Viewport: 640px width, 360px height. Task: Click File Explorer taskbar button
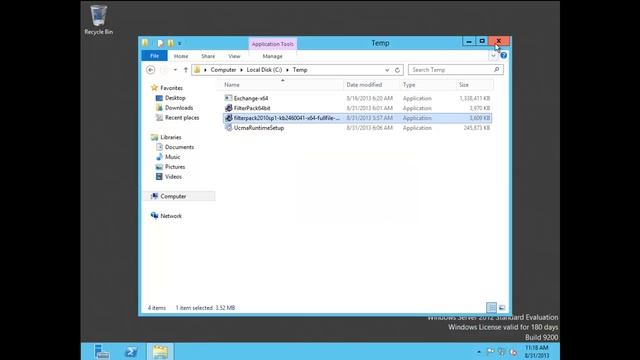pos(160,352)
